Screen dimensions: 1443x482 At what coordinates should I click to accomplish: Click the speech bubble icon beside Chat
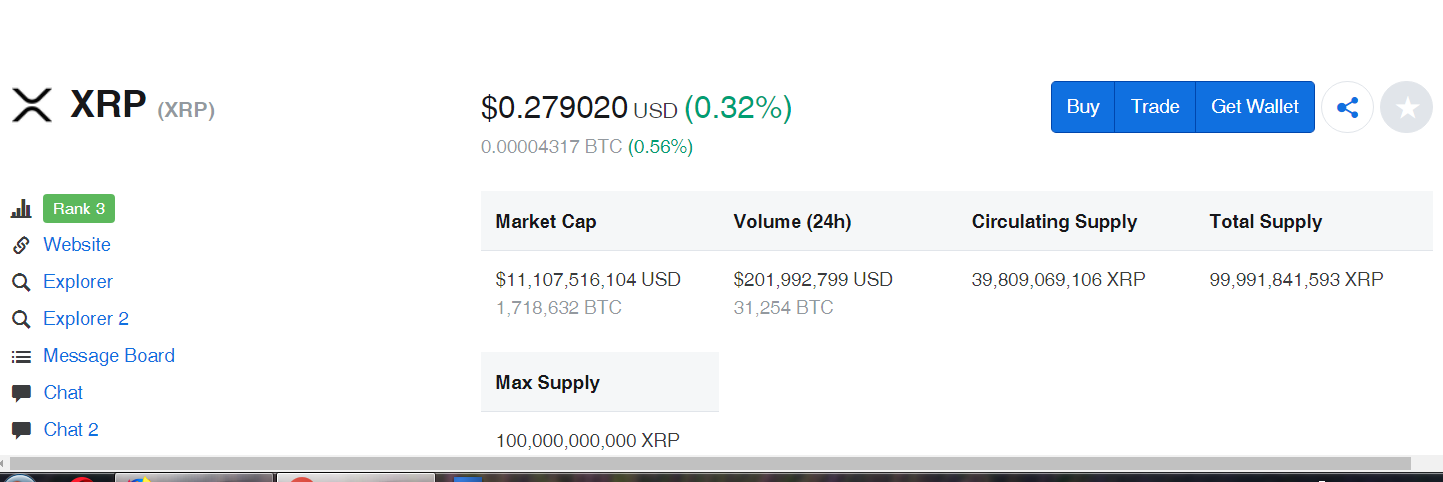pos(21,393)
